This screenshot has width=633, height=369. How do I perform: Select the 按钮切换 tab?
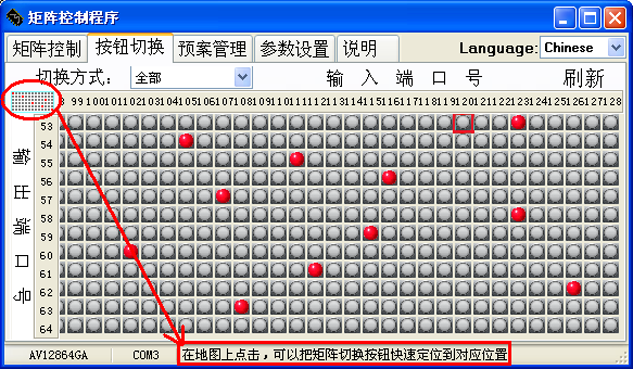(x=130, y=47)
